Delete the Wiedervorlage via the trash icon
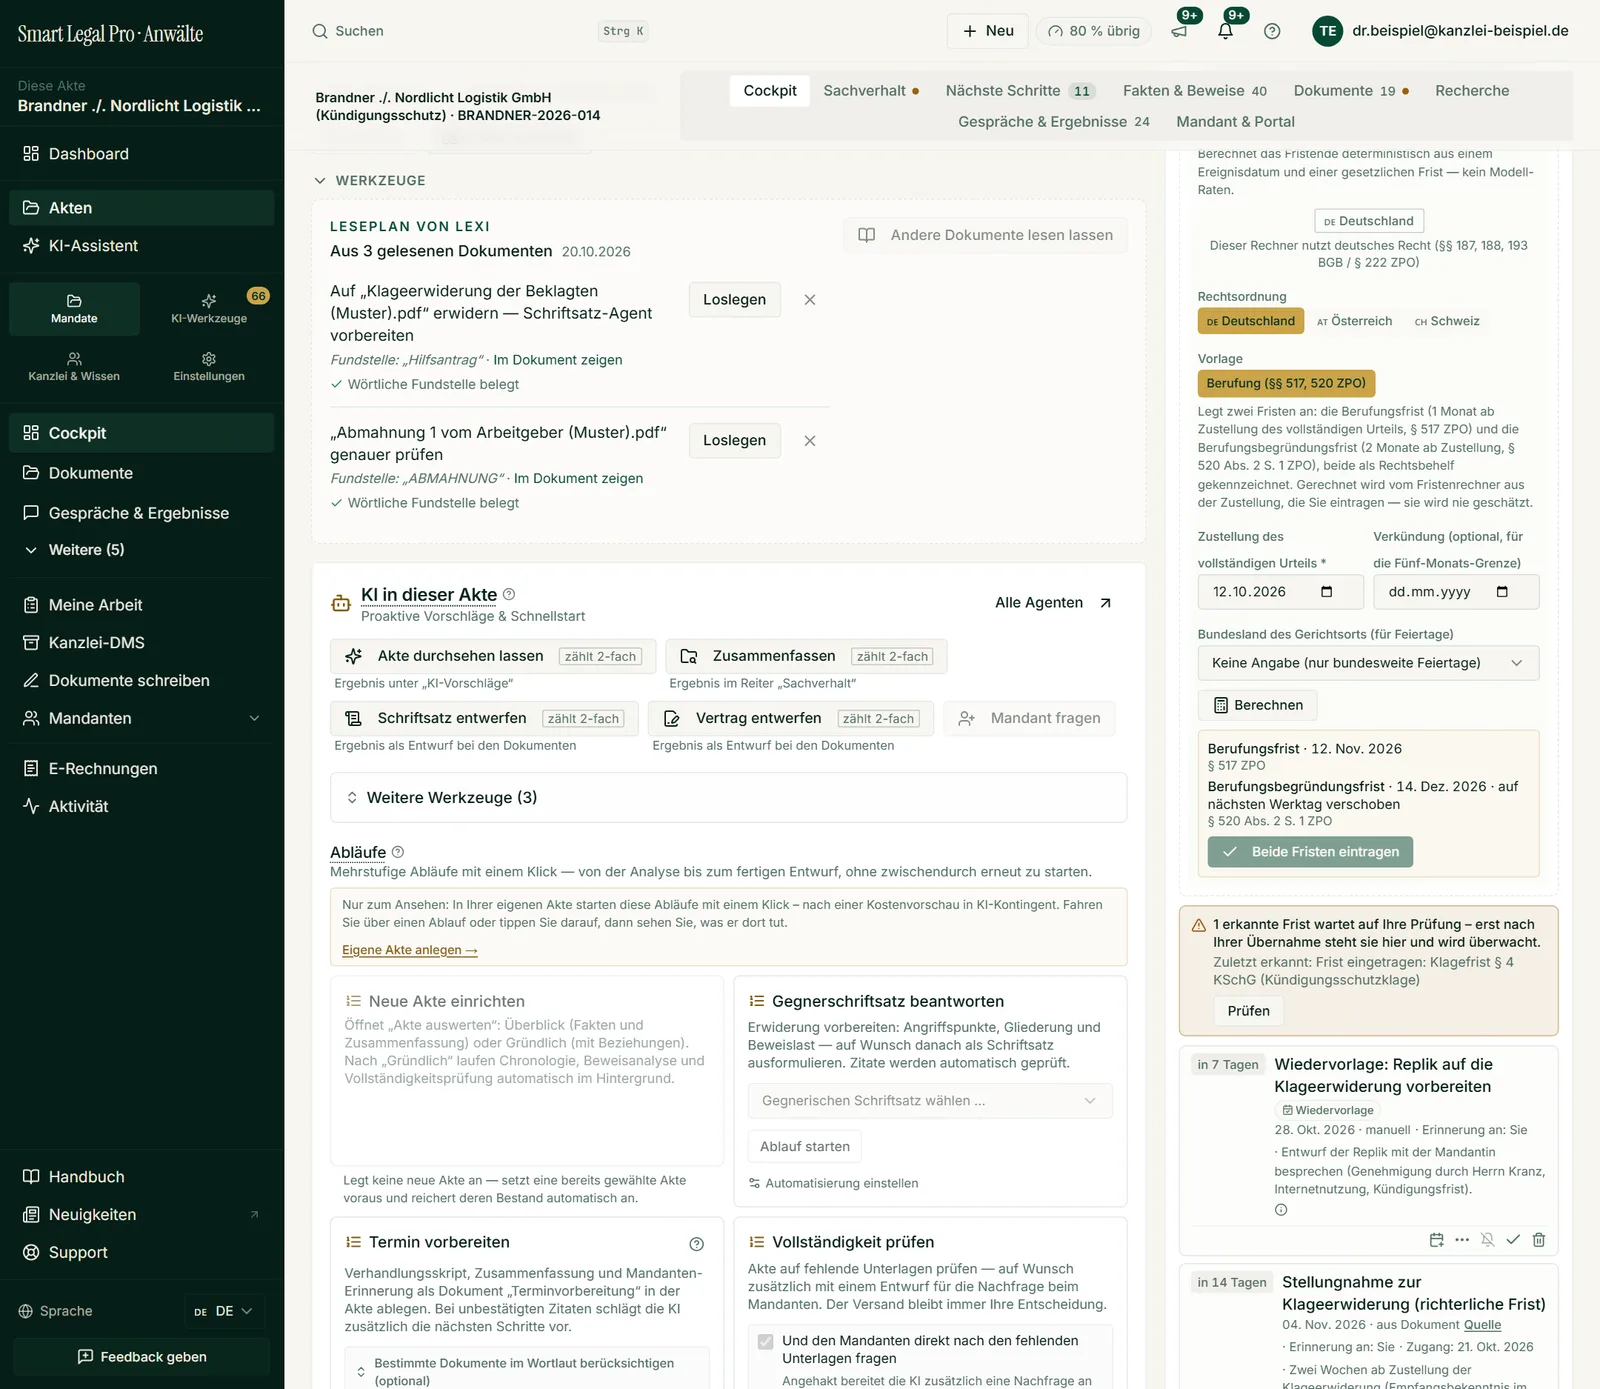The width and height of the screenshot is (1600, 1389). (x=1539, y=1240)
